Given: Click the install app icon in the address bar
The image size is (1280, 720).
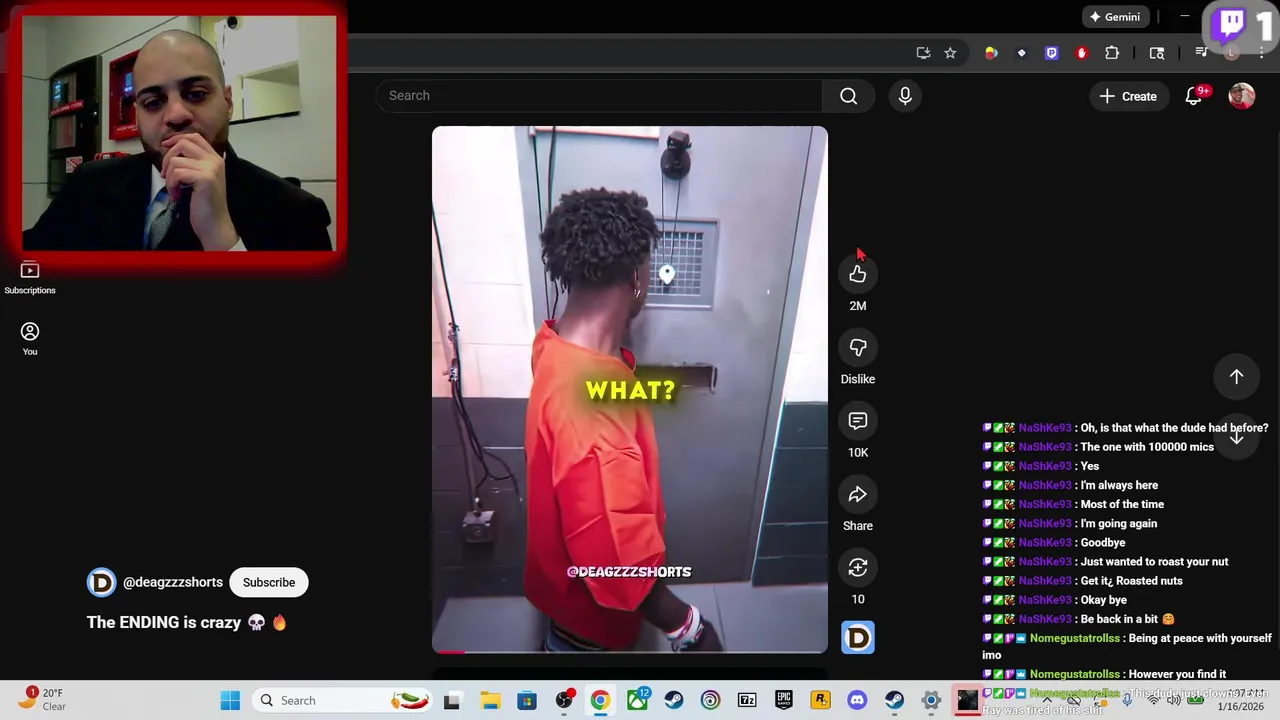Looking at the screenshot, I should [x=923, y=53].
